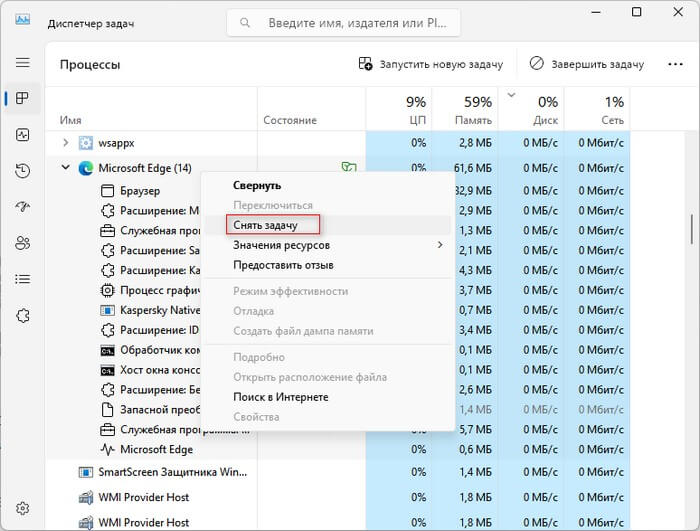Click the Расширение: Sa puzzle icon

pyautogui.click(x=107, y=251)
